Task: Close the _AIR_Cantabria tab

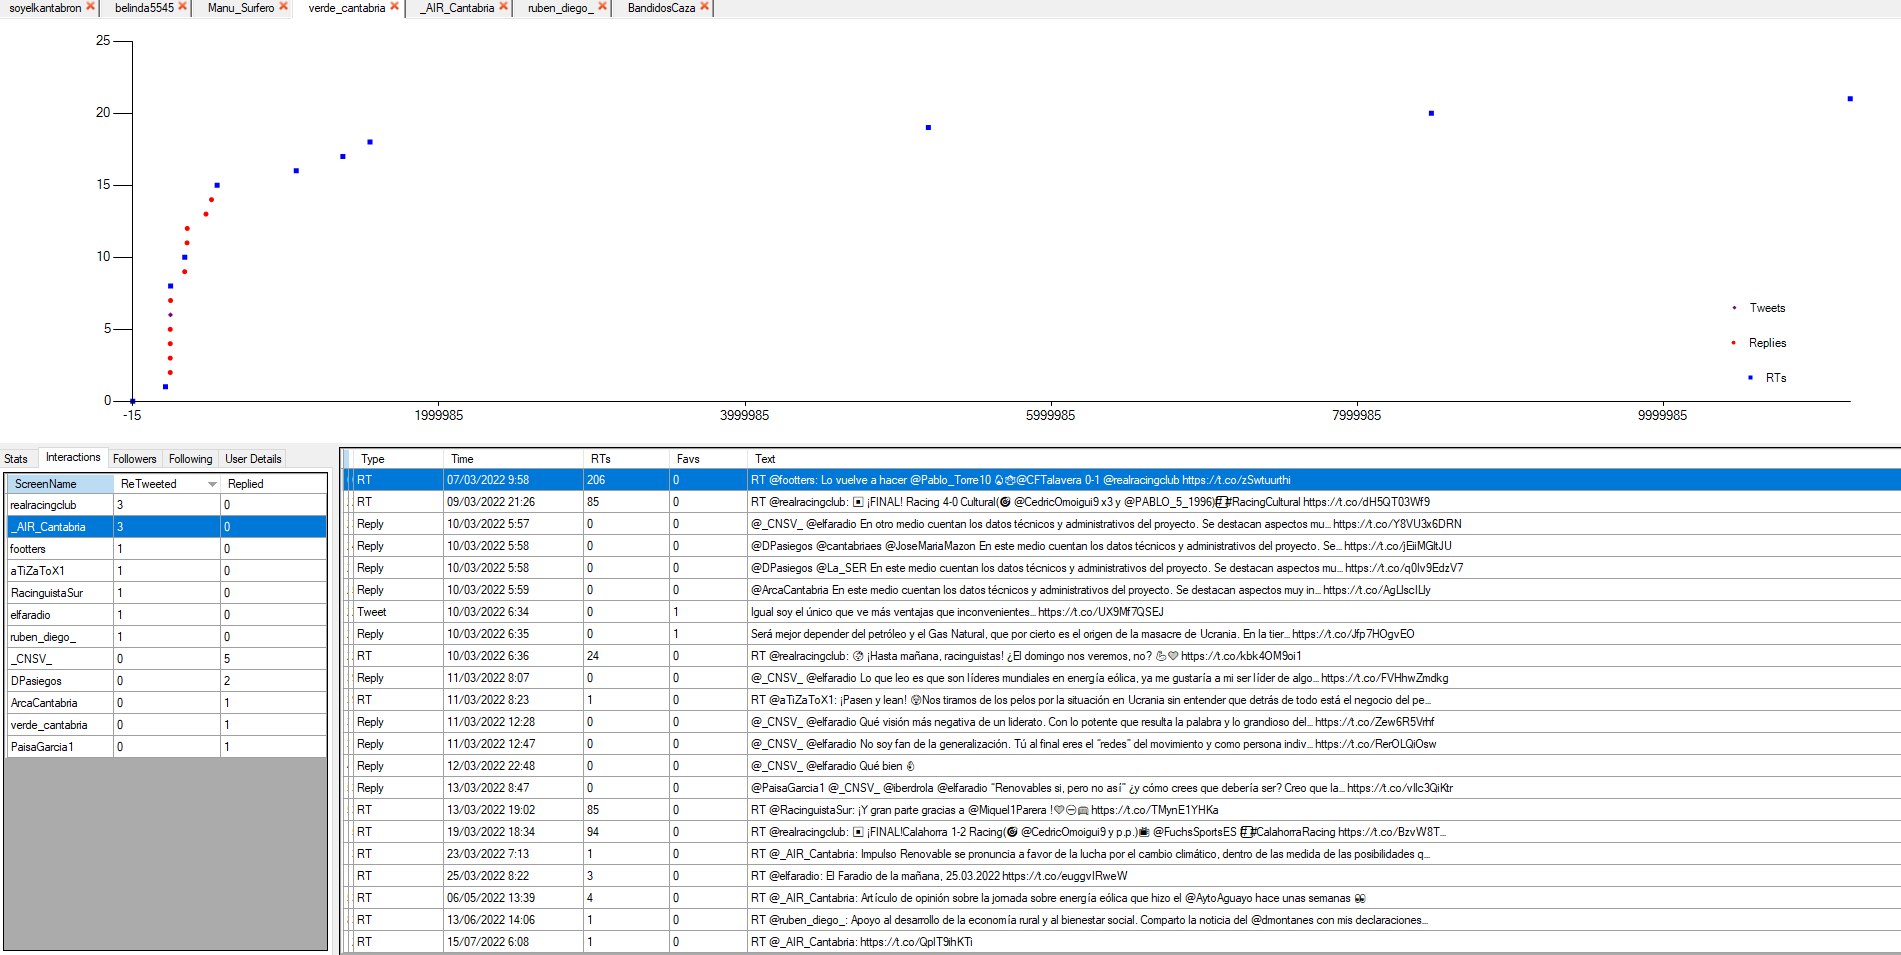Action: pyautogui.click(x=503, y=6)
